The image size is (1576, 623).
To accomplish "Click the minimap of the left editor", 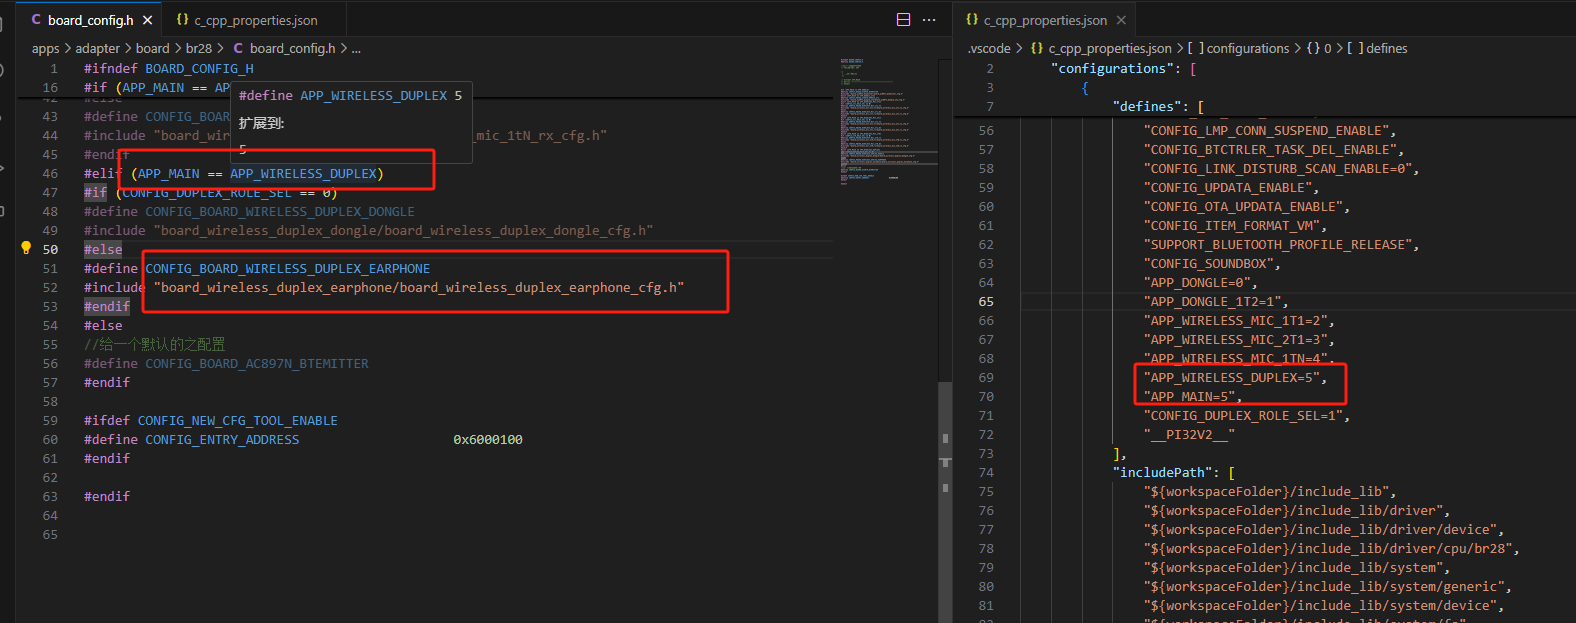I will pos(888,120).
